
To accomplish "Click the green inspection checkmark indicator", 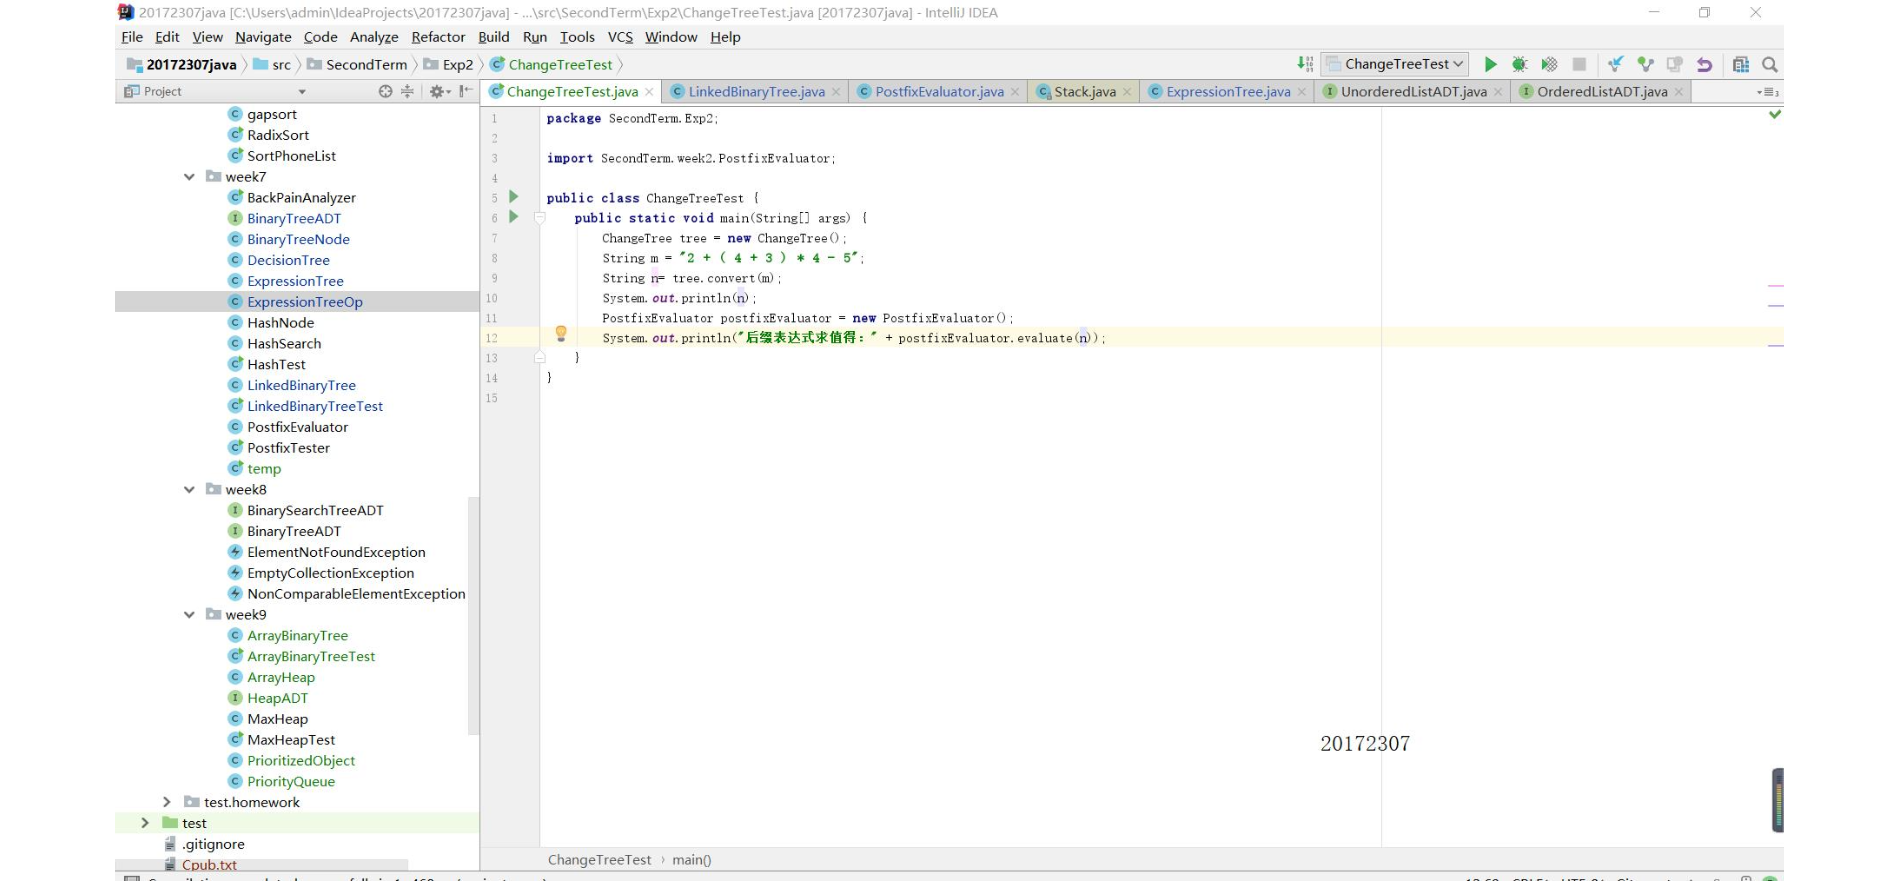I will [1775, 114].
